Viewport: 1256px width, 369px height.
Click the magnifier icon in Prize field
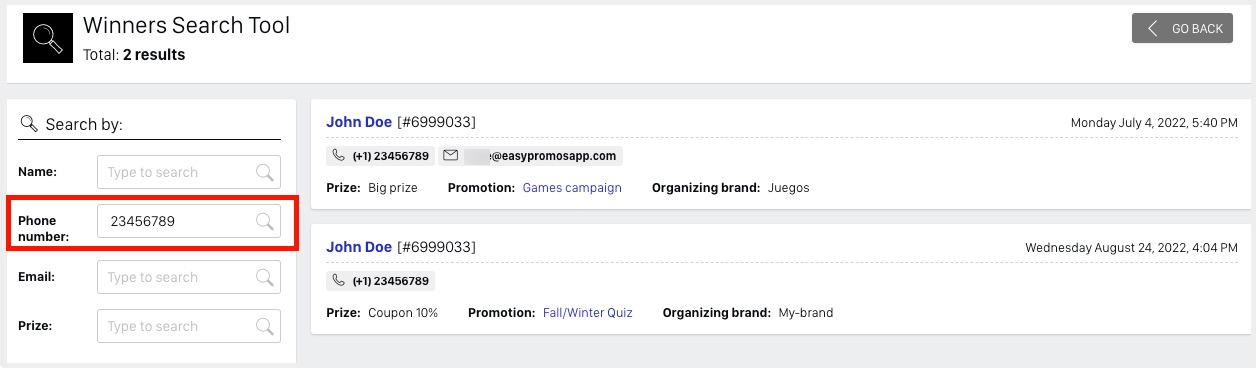click(264, 326)
